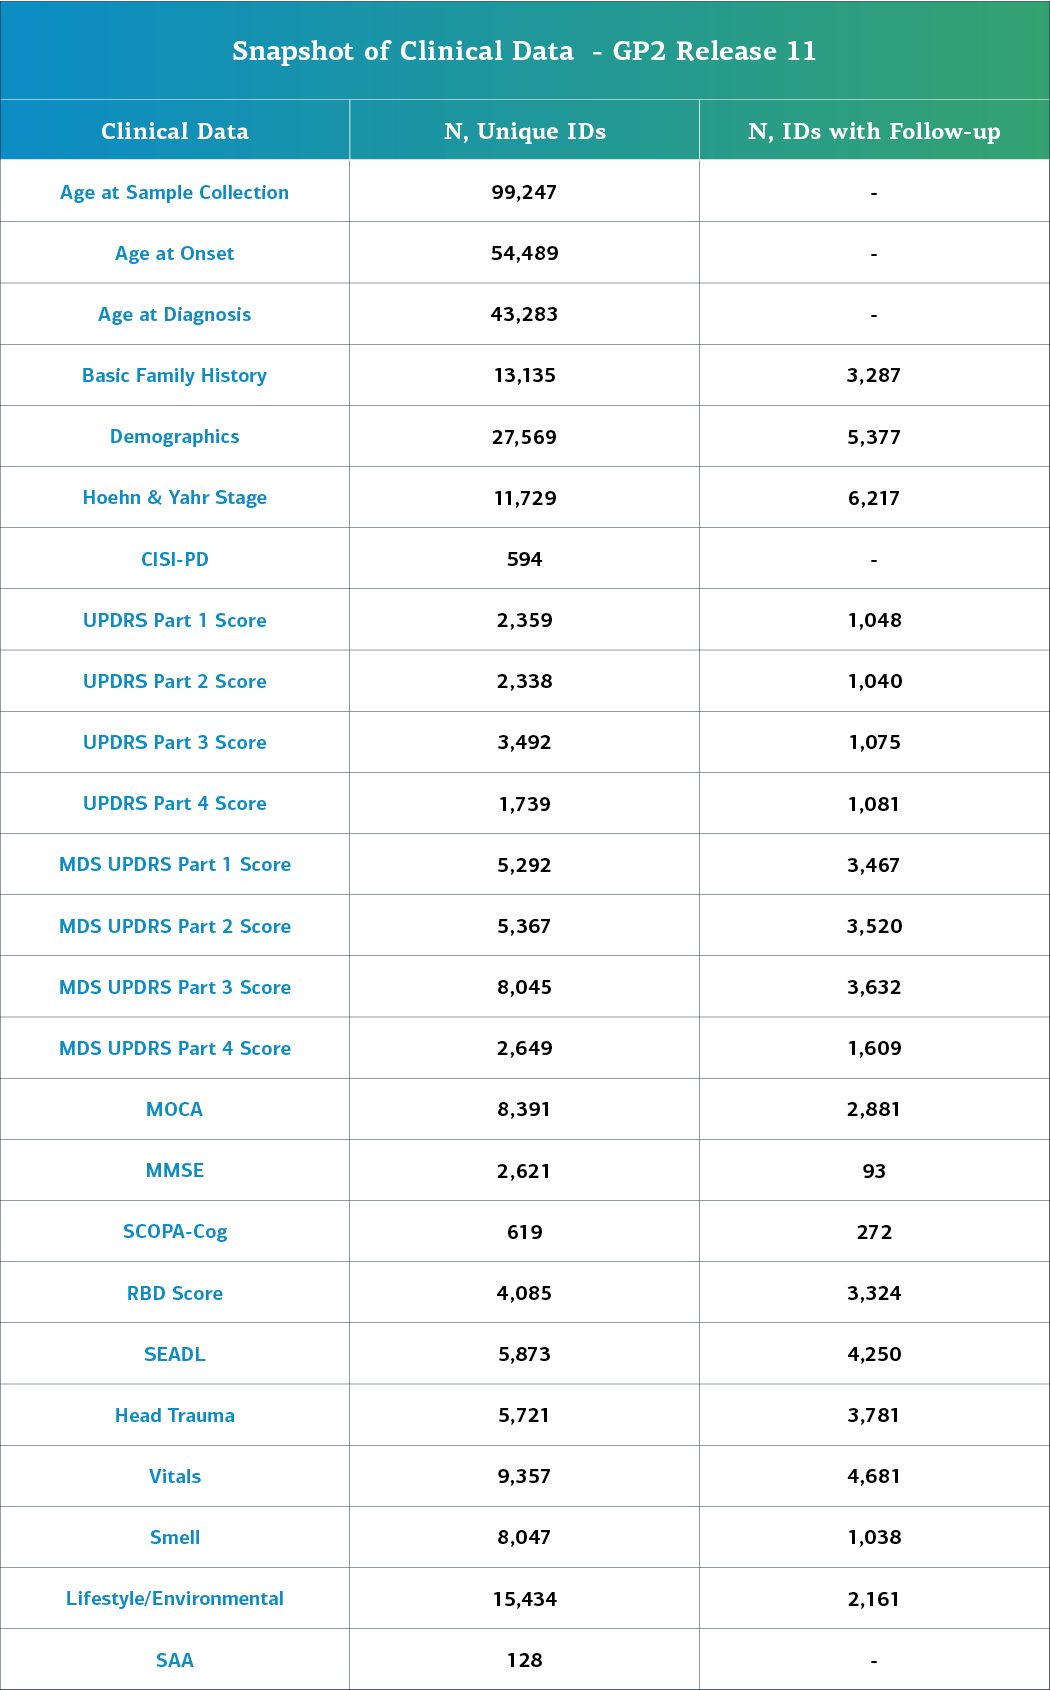Open the Hoehn & Yahr Stage link

click(x=174, y=497)
